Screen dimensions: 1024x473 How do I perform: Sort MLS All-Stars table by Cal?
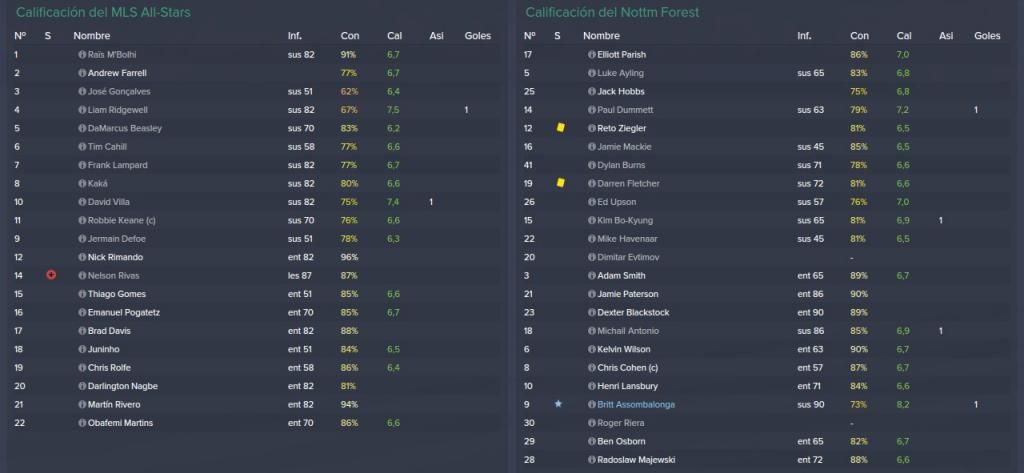point(394,36)
